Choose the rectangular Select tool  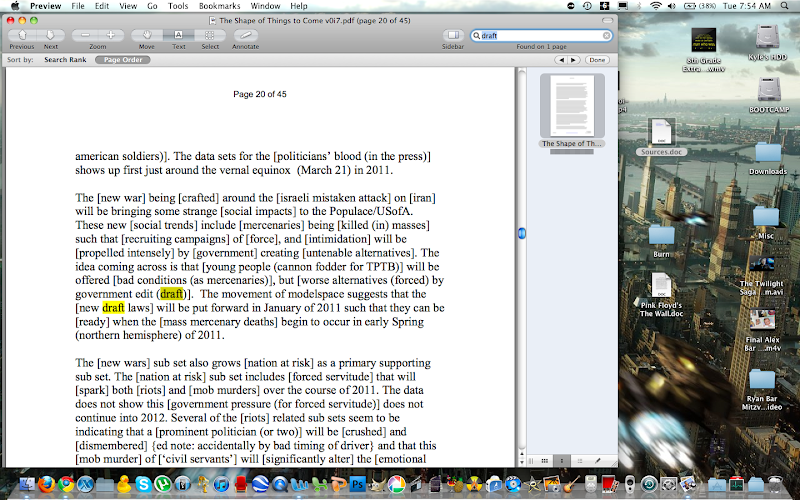pyautogui.click(x=210, y=35)
